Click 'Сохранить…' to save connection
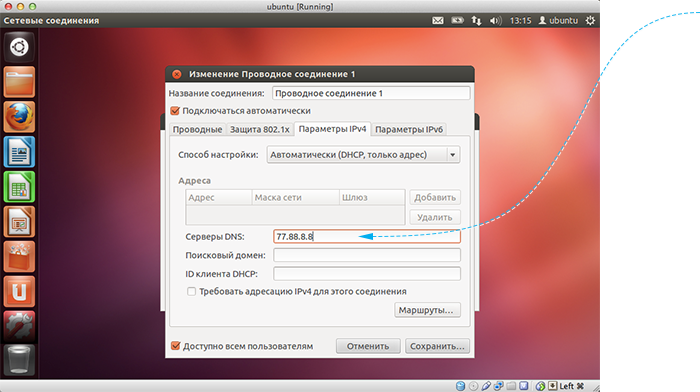Screen dimensions: 700x392 tap(437, 346)
